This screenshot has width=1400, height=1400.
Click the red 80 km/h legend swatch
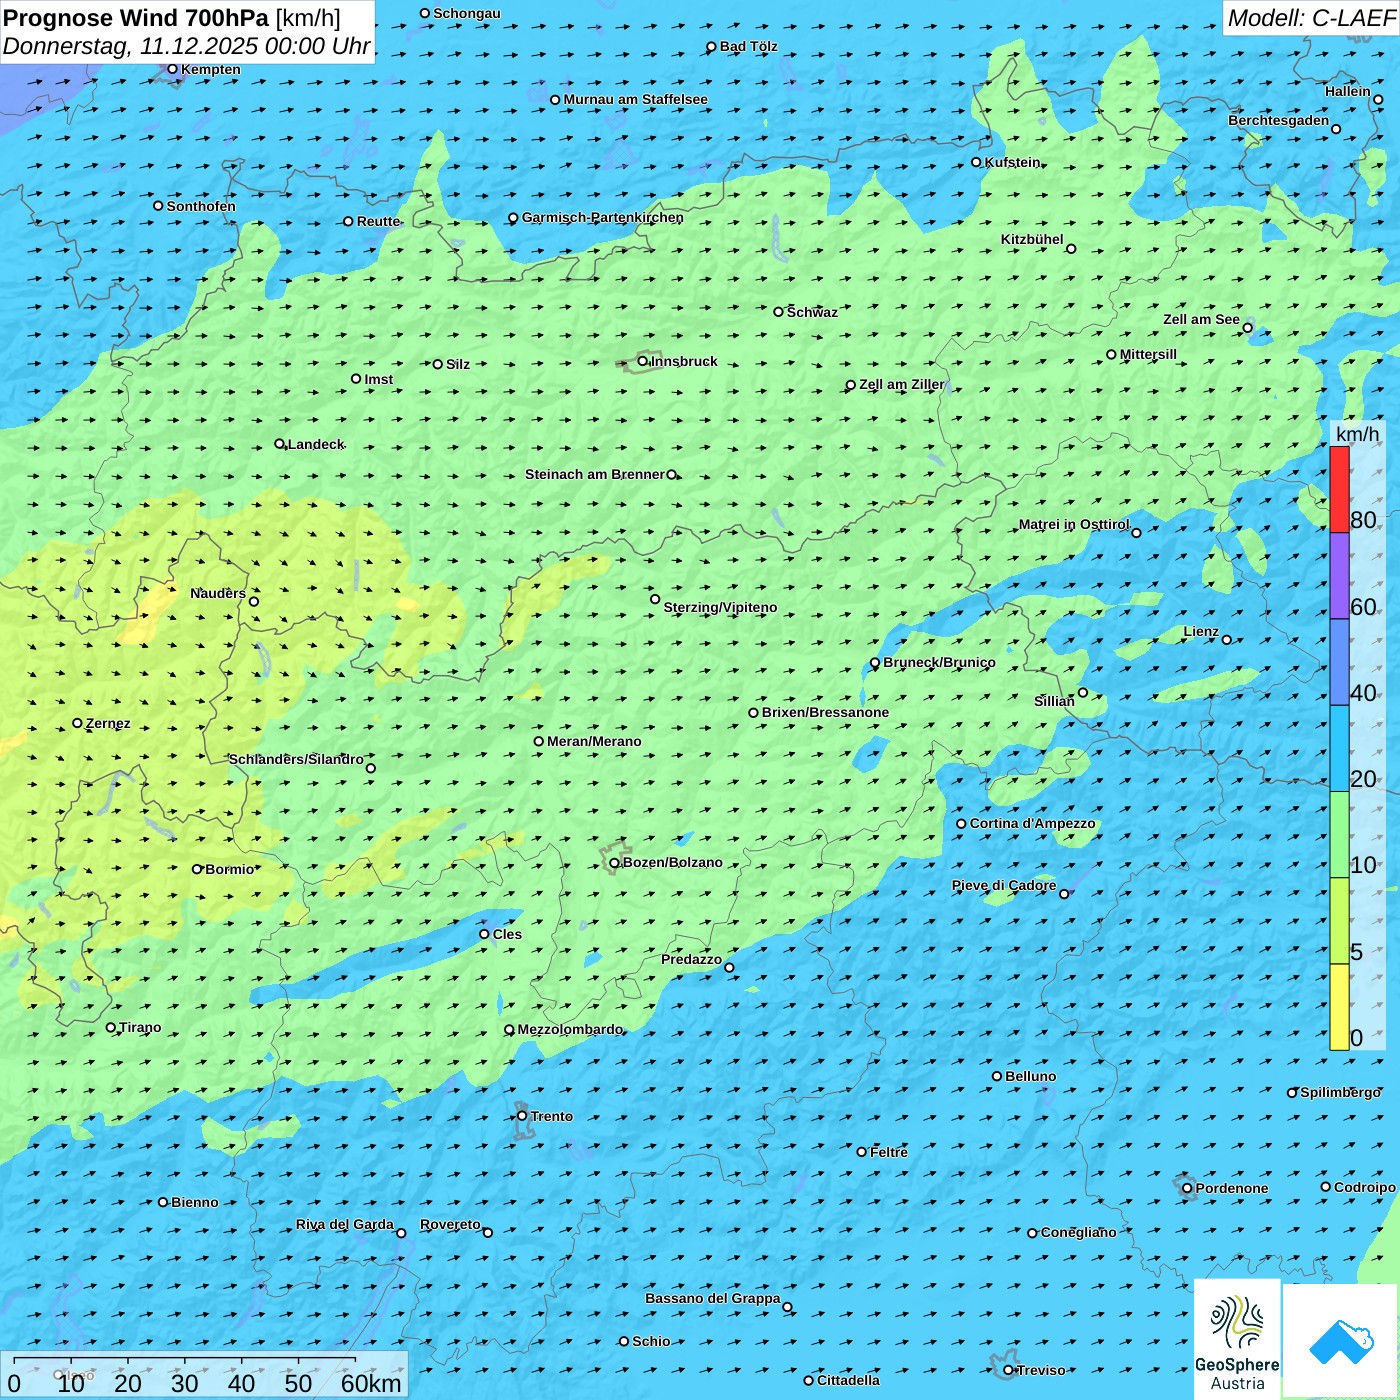1339,489
